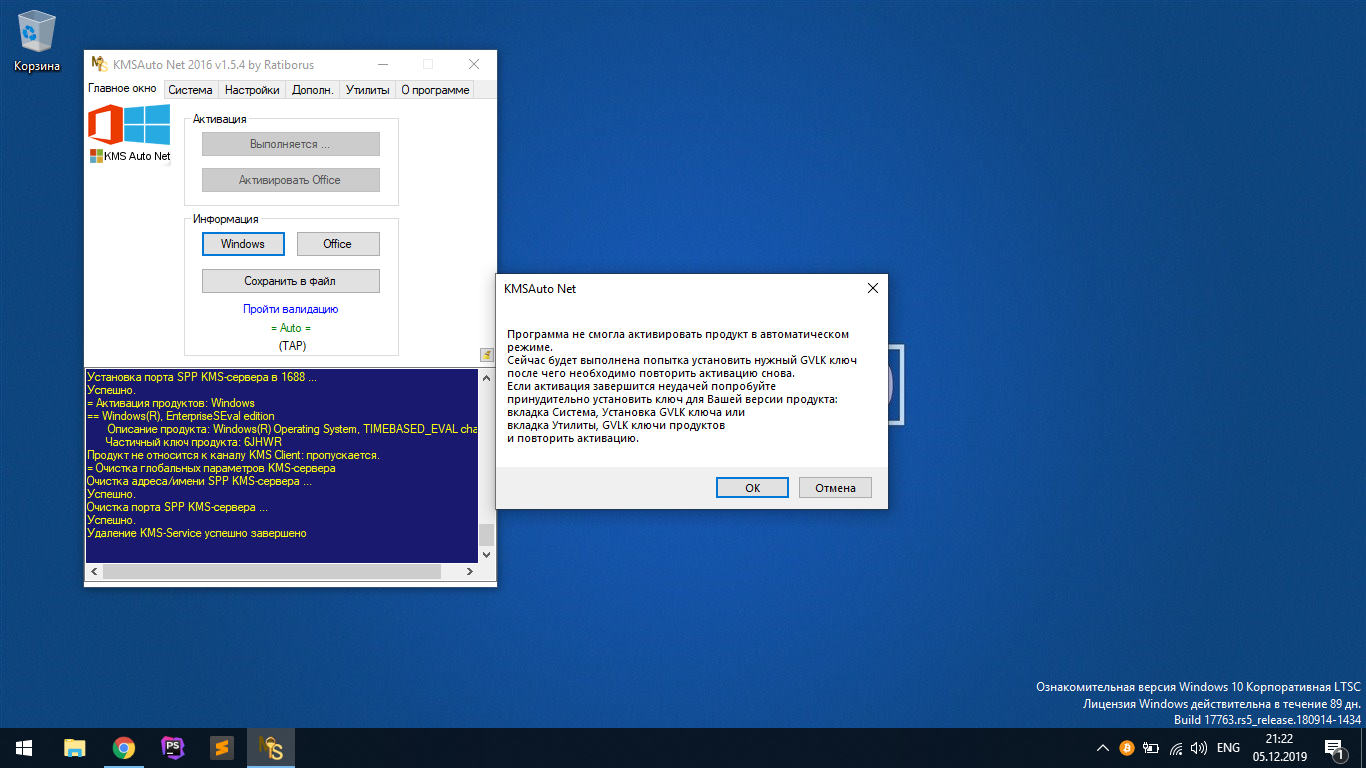Show hidden tray icons chevron
The width and height of the screenshot is (1366, 768).
1102,748
